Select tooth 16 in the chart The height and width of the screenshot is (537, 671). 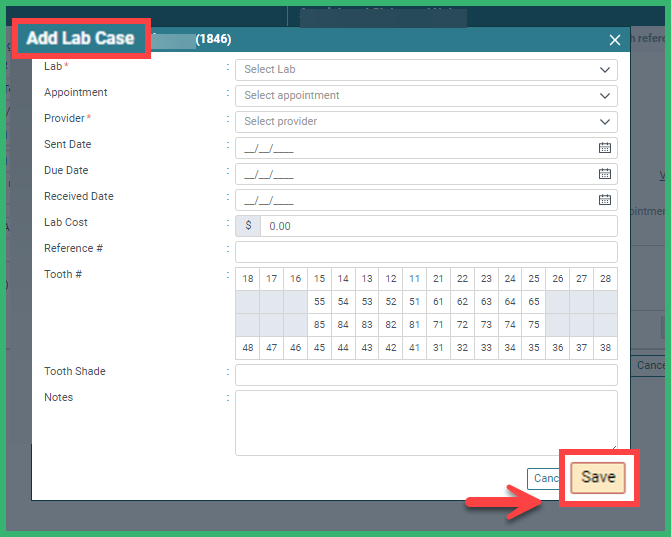[295, 279]
